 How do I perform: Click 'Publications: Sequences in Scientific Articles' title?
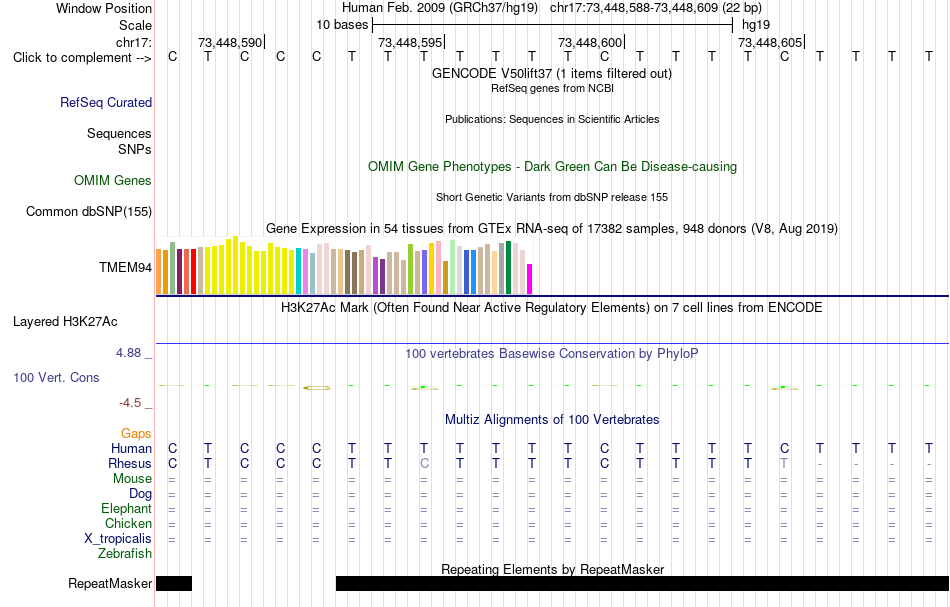pos(552,119)
